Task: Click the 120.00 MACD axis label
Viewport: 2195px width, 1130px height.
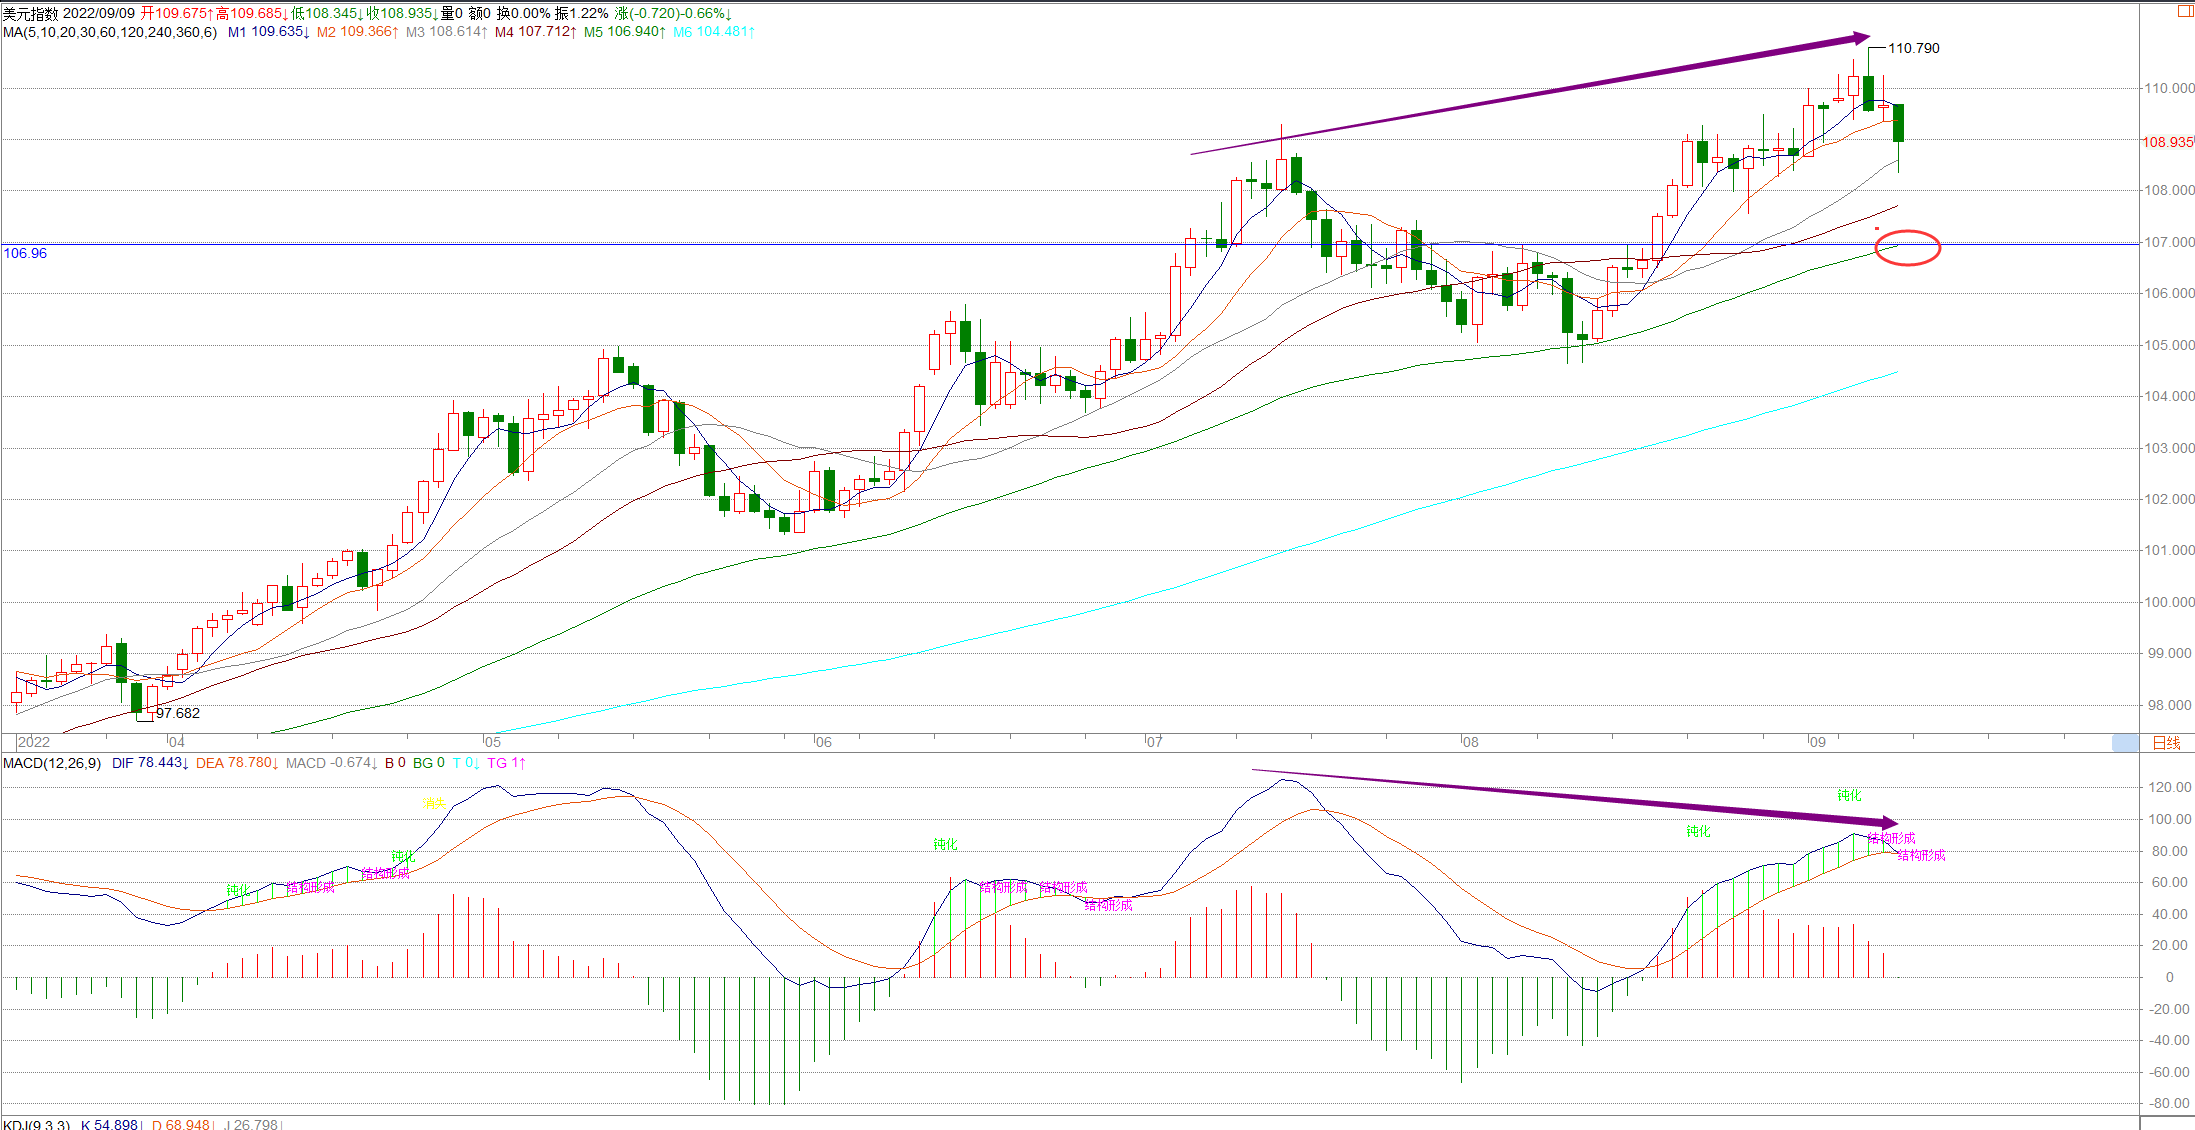Action: tap(2170, 787)
